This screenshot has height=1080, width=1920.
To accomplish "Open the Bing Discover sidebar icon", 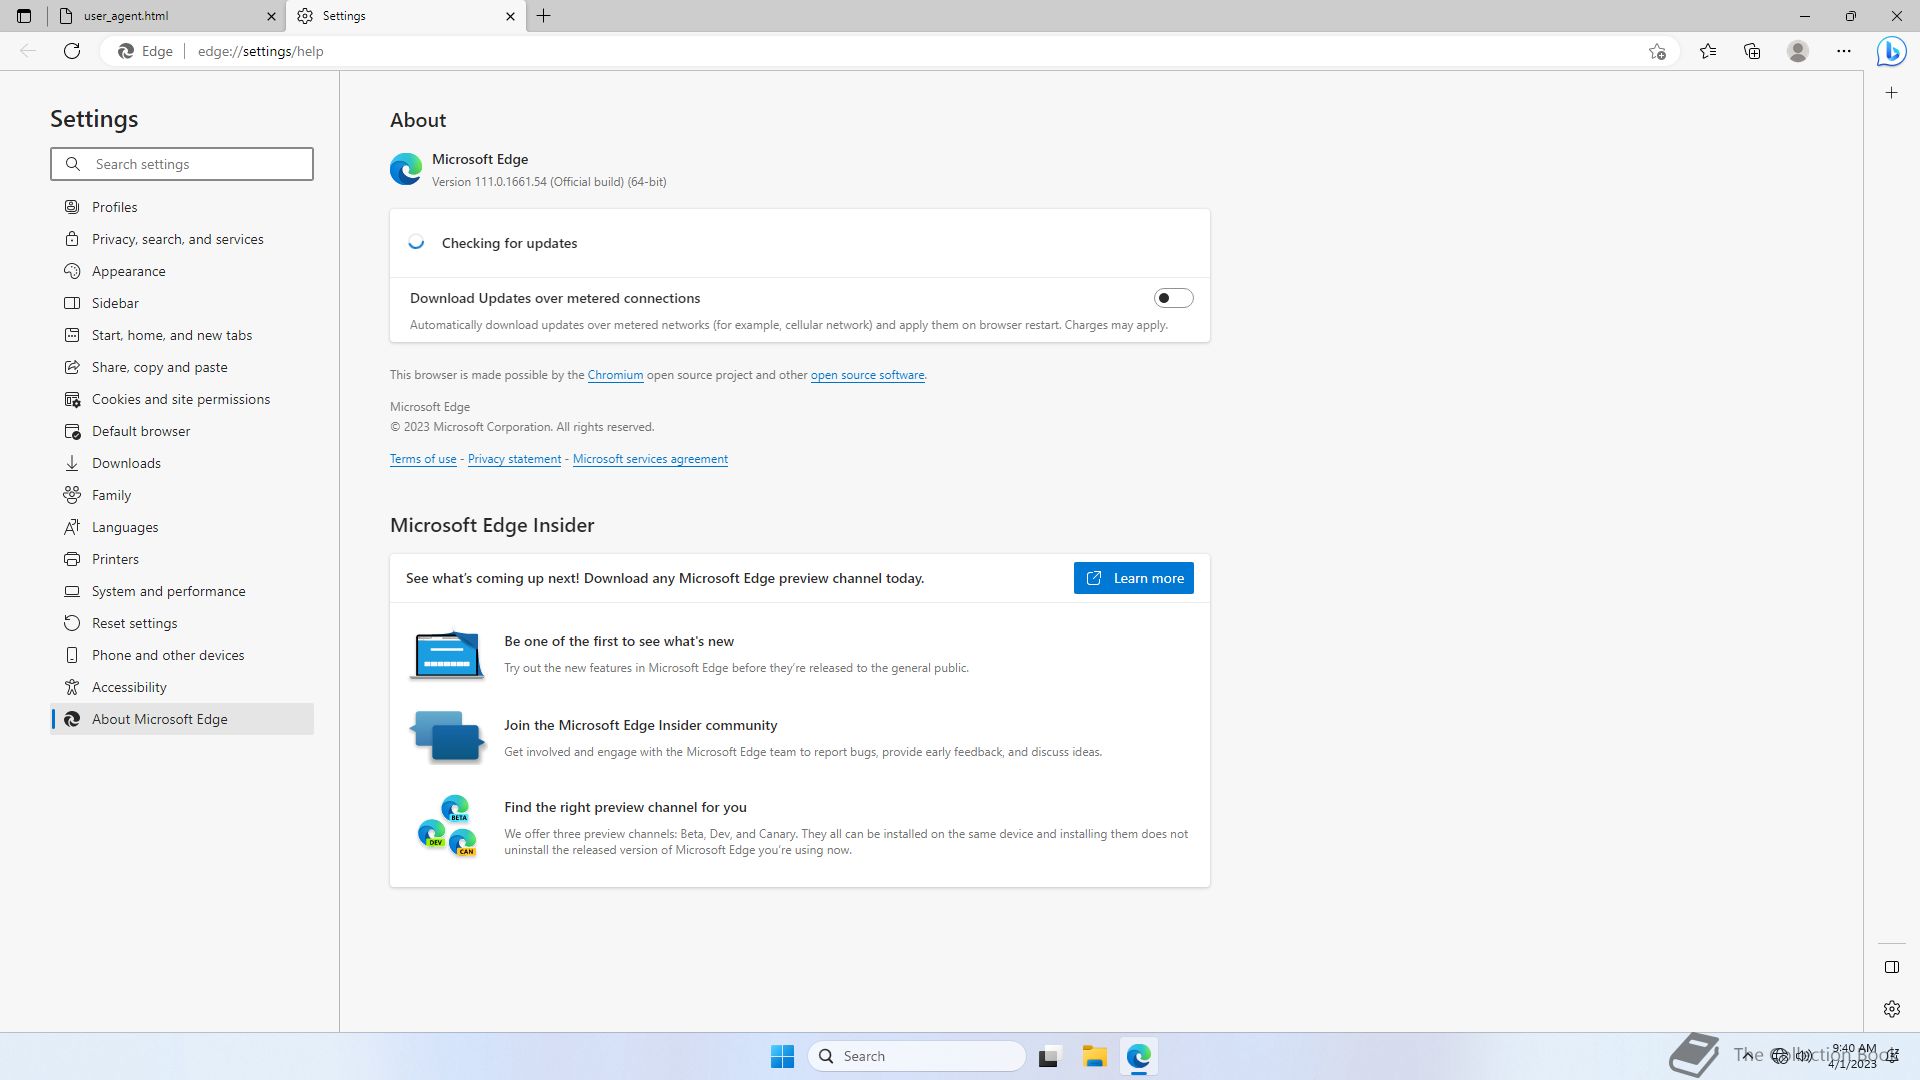I will [1891, 51].
